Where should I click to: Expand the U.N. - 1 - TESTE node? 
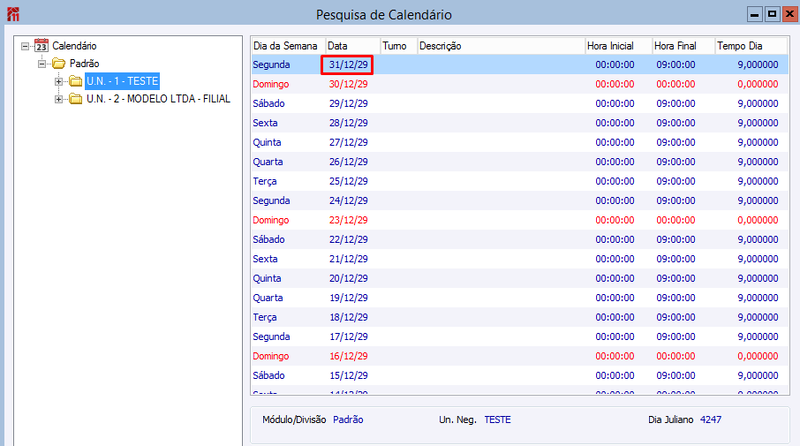59,82
